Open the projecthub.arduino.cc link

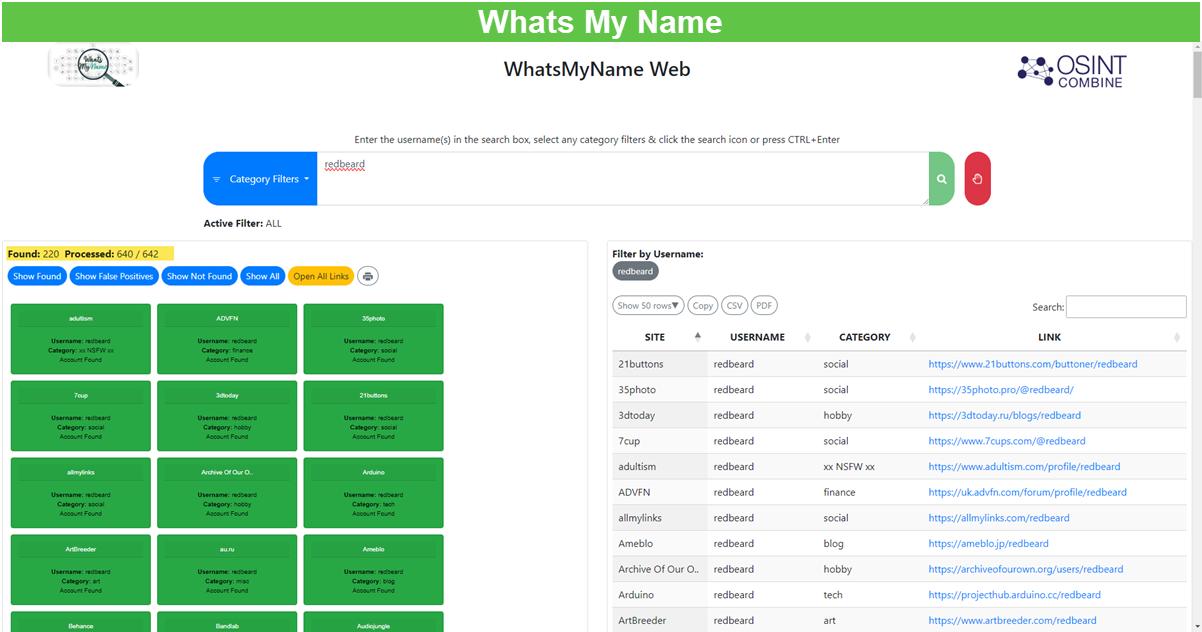click(1014, 595)
